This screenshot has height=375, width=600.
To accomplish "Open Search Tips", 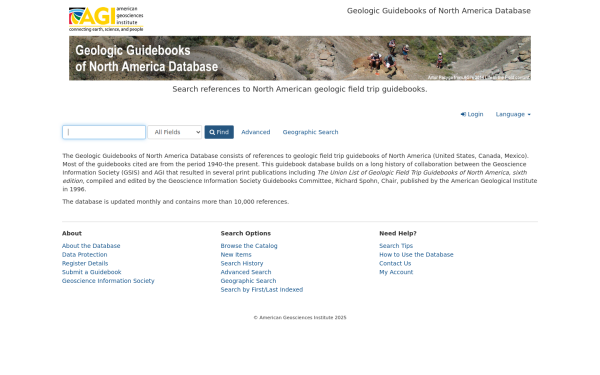I will coord(396,246).
